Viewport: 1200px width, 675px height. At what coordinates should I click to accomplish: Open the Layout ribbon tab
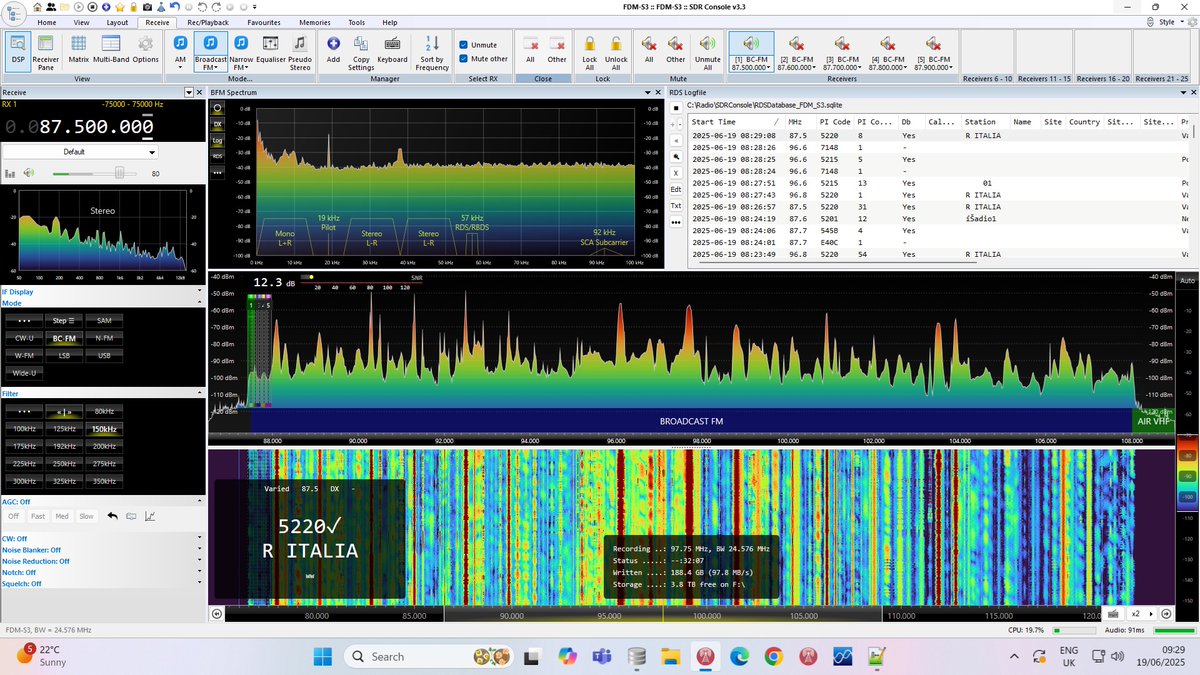117,21
